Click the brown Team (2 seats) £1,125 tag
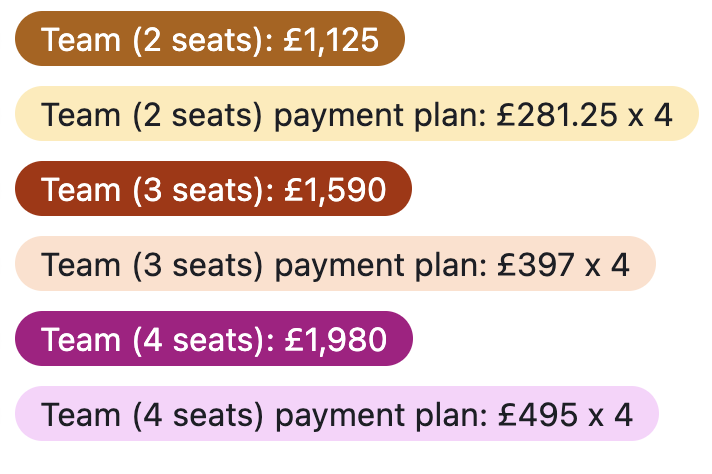The image size is (712, 474). (x=210, y=40)
